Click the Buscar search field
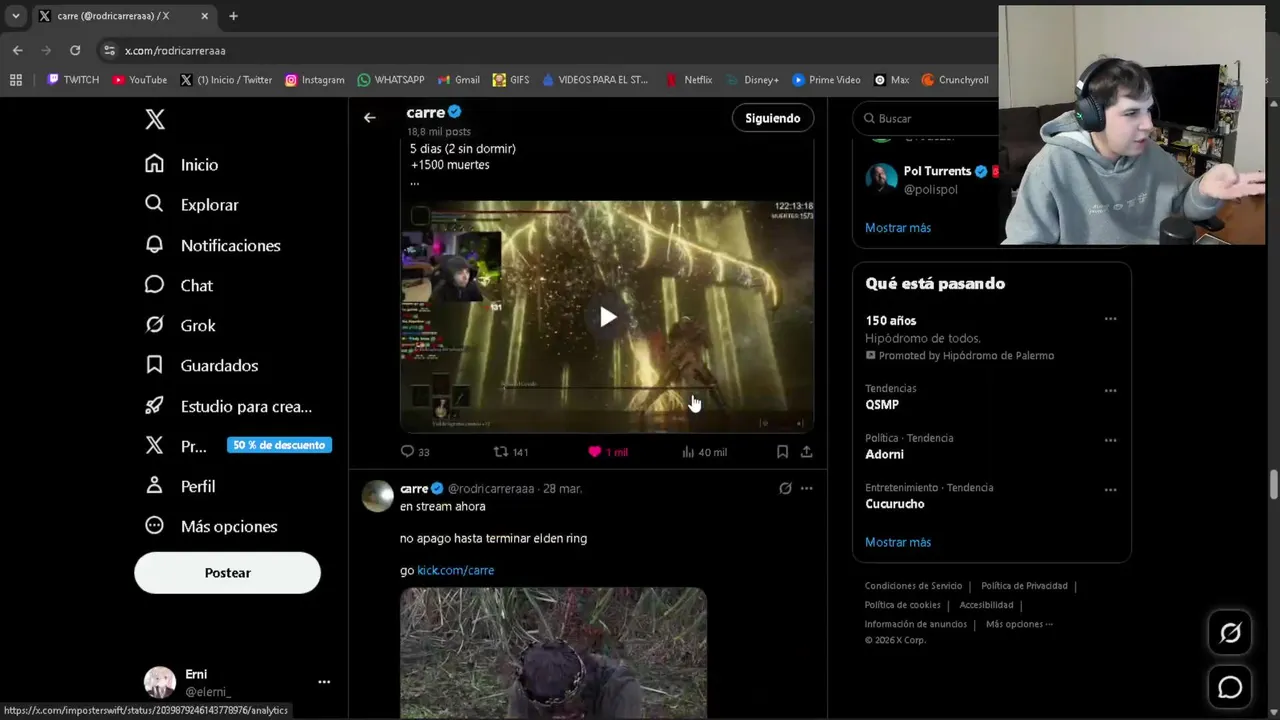The width and height of the screenshot is (1280, 720). point(925,118)
